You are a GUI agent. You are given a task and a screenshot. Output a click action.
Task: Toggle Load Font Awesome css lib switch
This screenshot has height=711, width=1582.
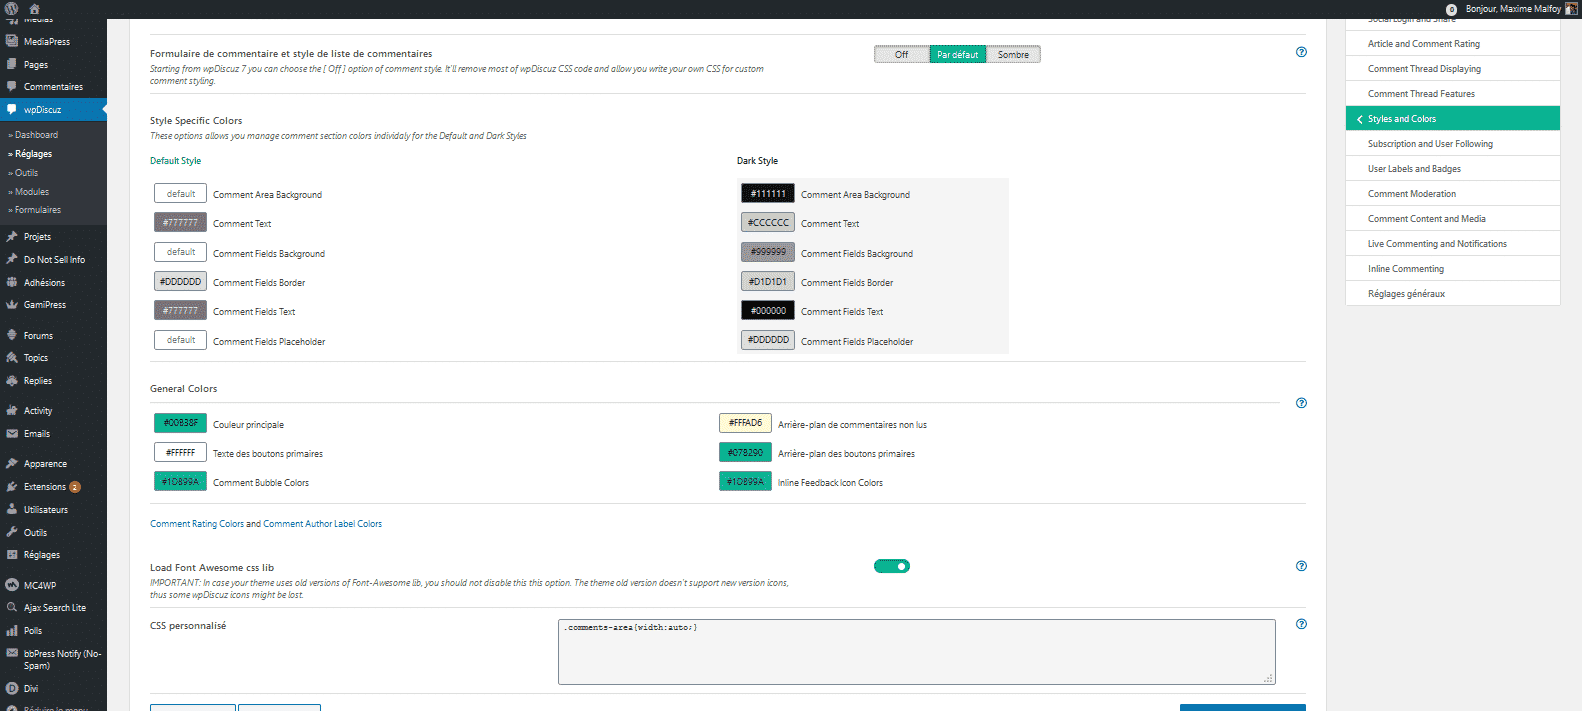892,566
